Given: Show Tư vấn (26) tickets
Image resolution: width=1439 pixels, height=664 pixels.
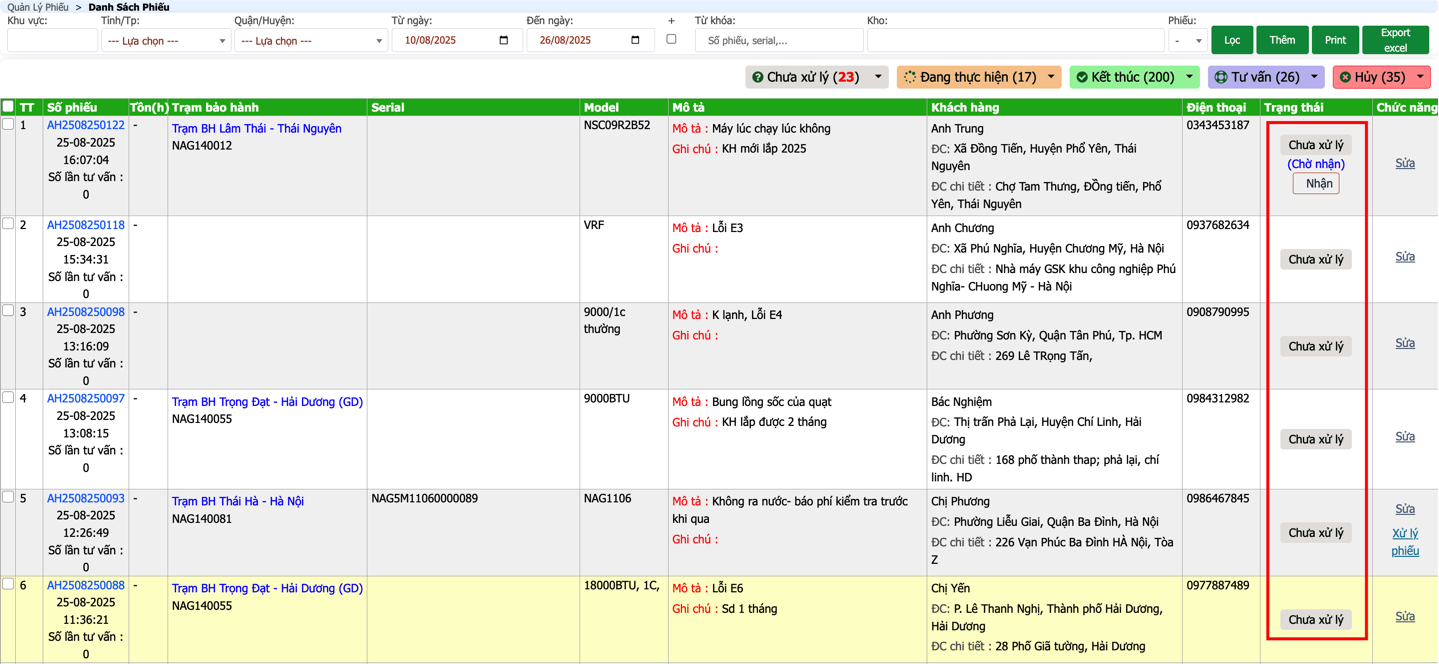Looking at the screenshot, I should point(1256,77).
